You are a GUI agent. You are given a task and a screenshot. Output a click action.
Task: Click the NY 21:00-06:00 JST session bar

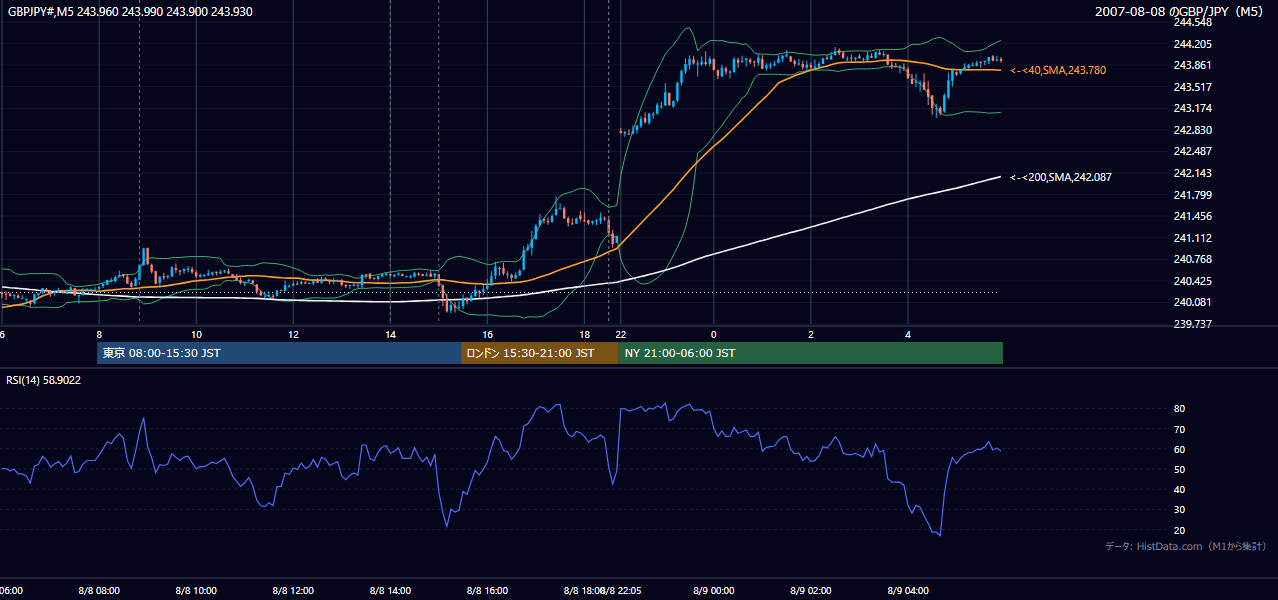[x=811, y=353]
